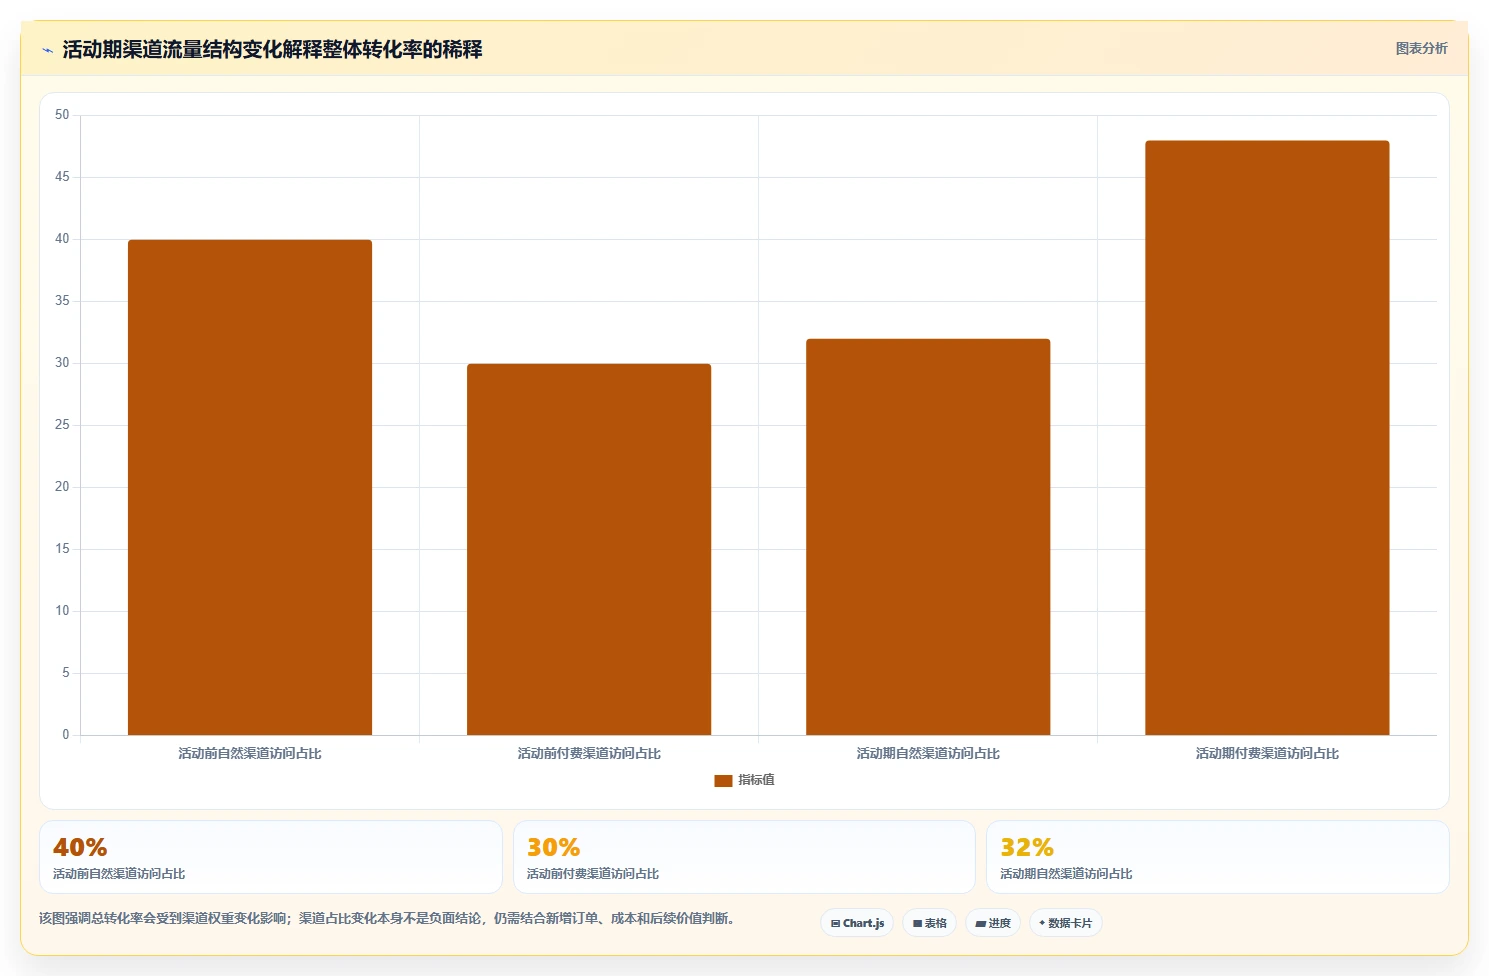Screen dimensions: 1489x976
Task: Select the 活动期自然渠道访问占比 bar
Action: [x=928, y=537]
